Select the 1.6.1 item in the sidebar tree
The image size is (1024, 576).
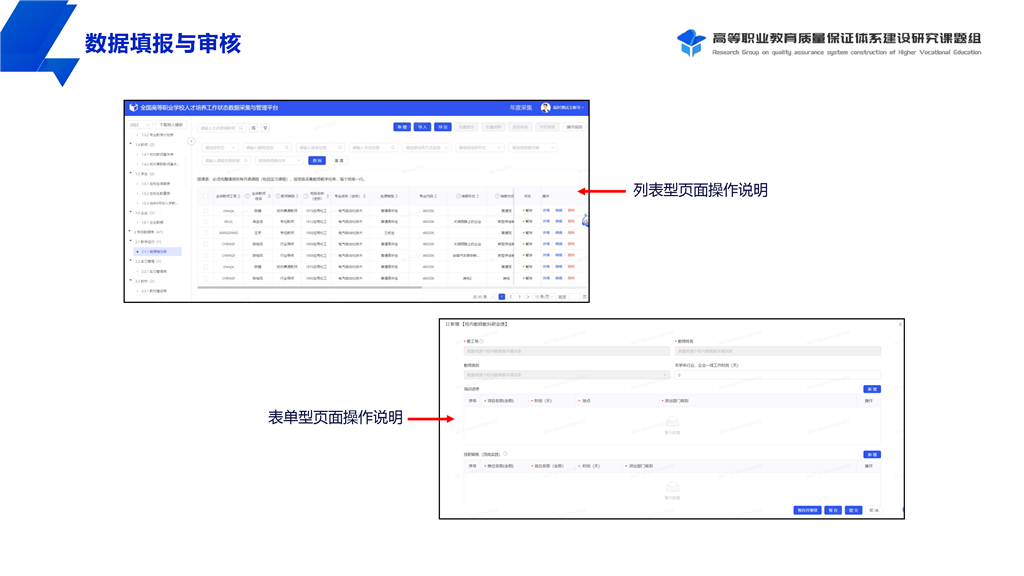click(152, 222)
